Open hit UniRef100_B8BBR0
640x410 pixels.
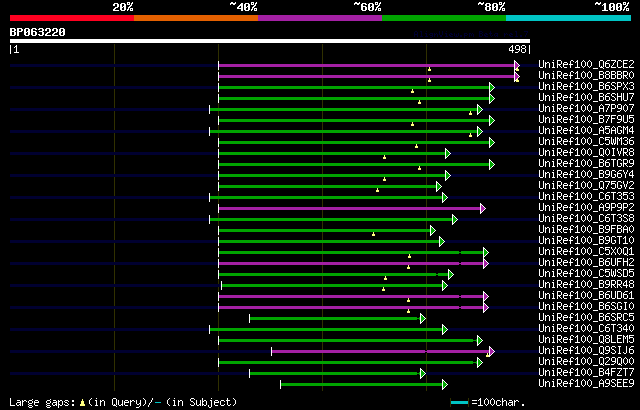[x=586, y=75]
